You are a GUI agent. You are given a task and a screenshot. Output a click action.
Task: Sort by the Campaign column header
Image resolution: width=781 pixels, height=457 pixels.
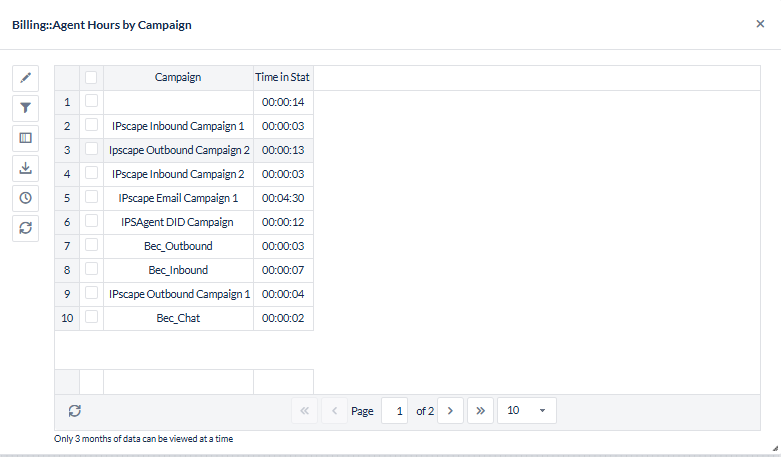pos(178,78)
